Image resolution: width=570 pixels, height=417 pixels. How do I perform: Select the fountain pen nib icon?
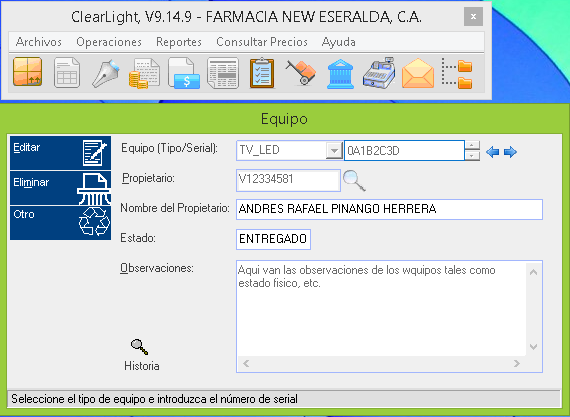106,73
